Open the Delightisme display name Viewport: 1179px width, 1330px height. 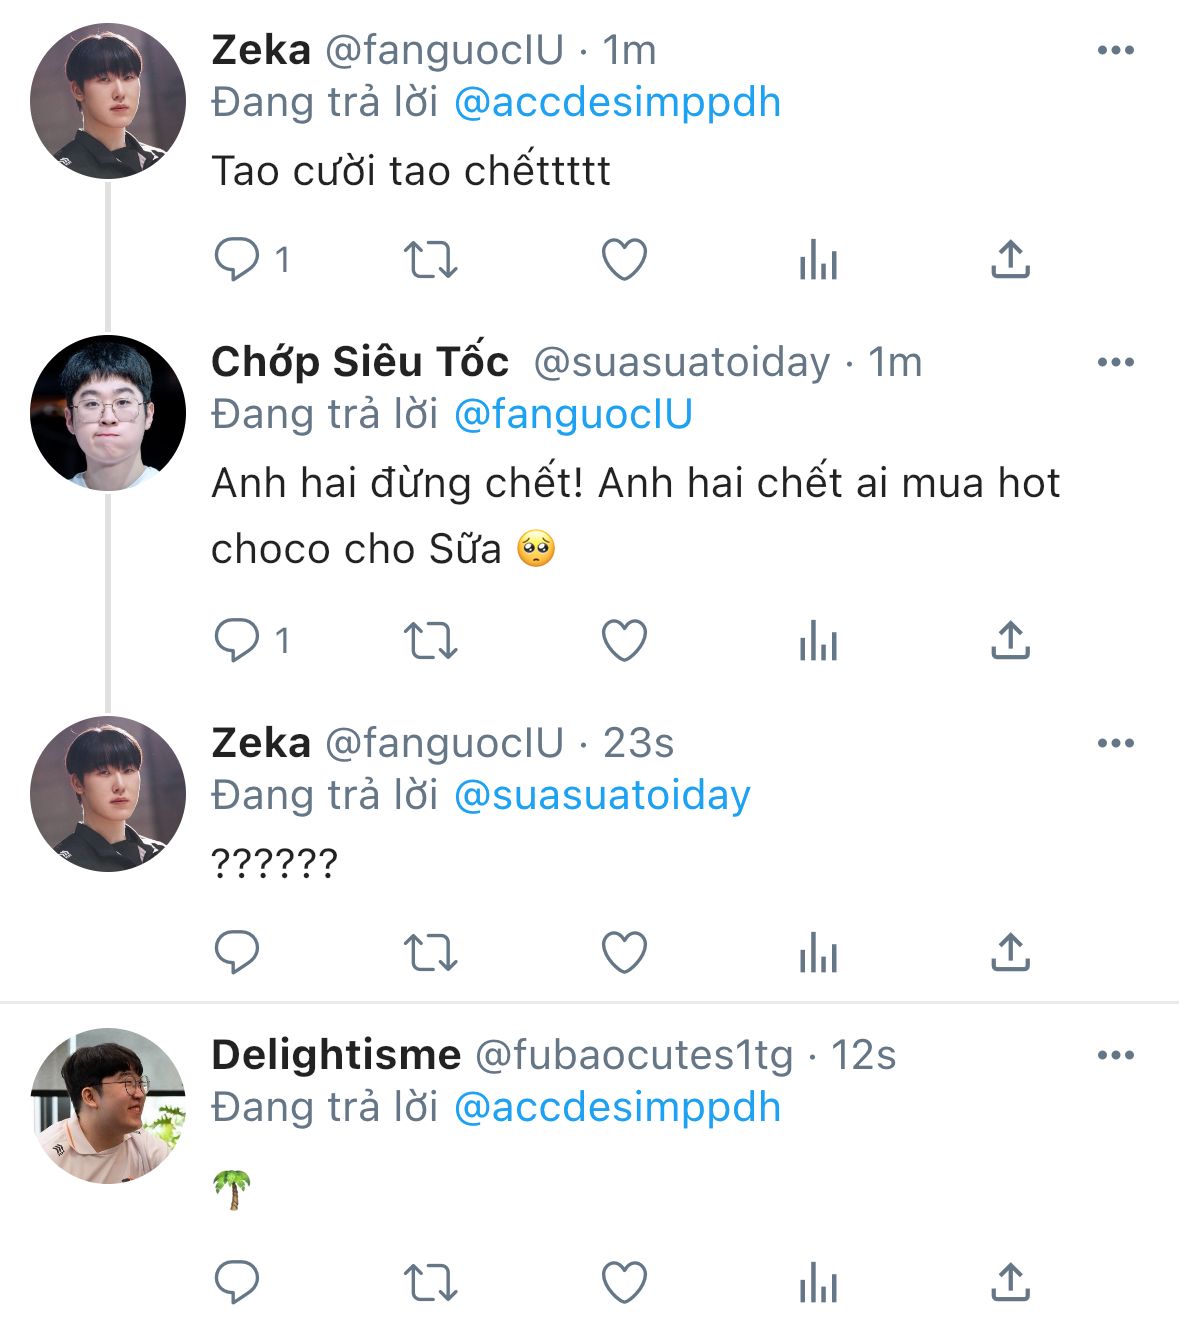click(336, 1055)
